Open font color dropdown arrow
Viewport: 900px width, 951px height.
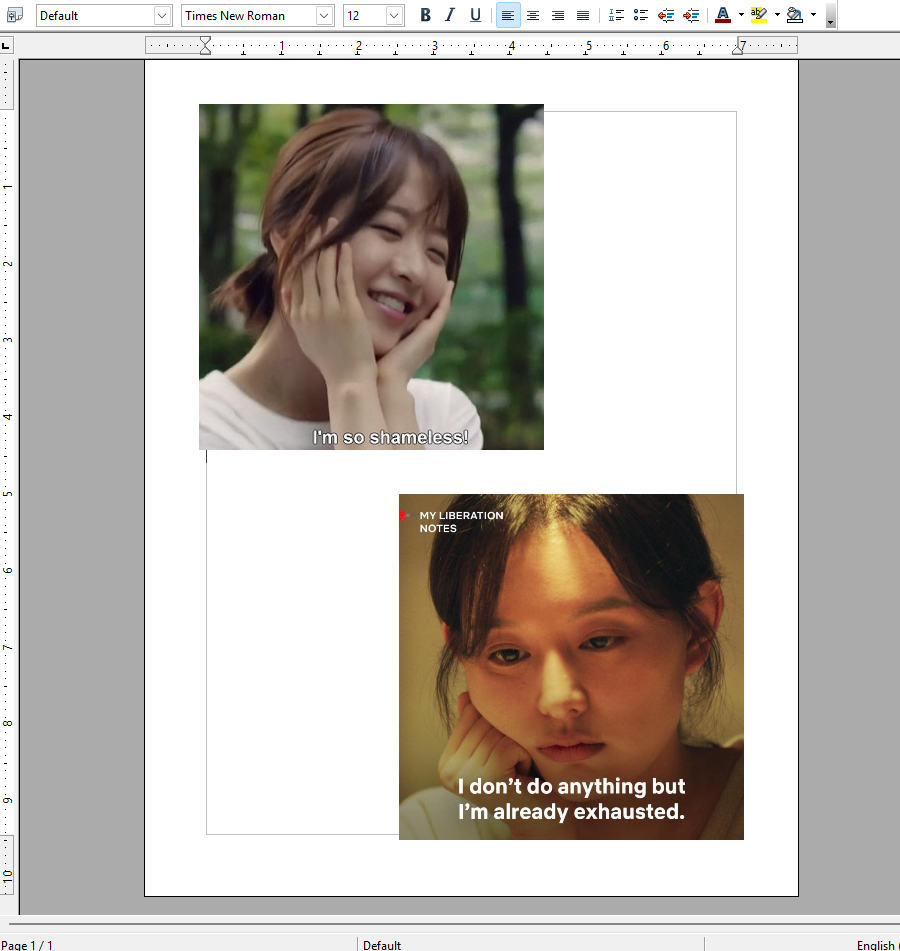(741, 15)
